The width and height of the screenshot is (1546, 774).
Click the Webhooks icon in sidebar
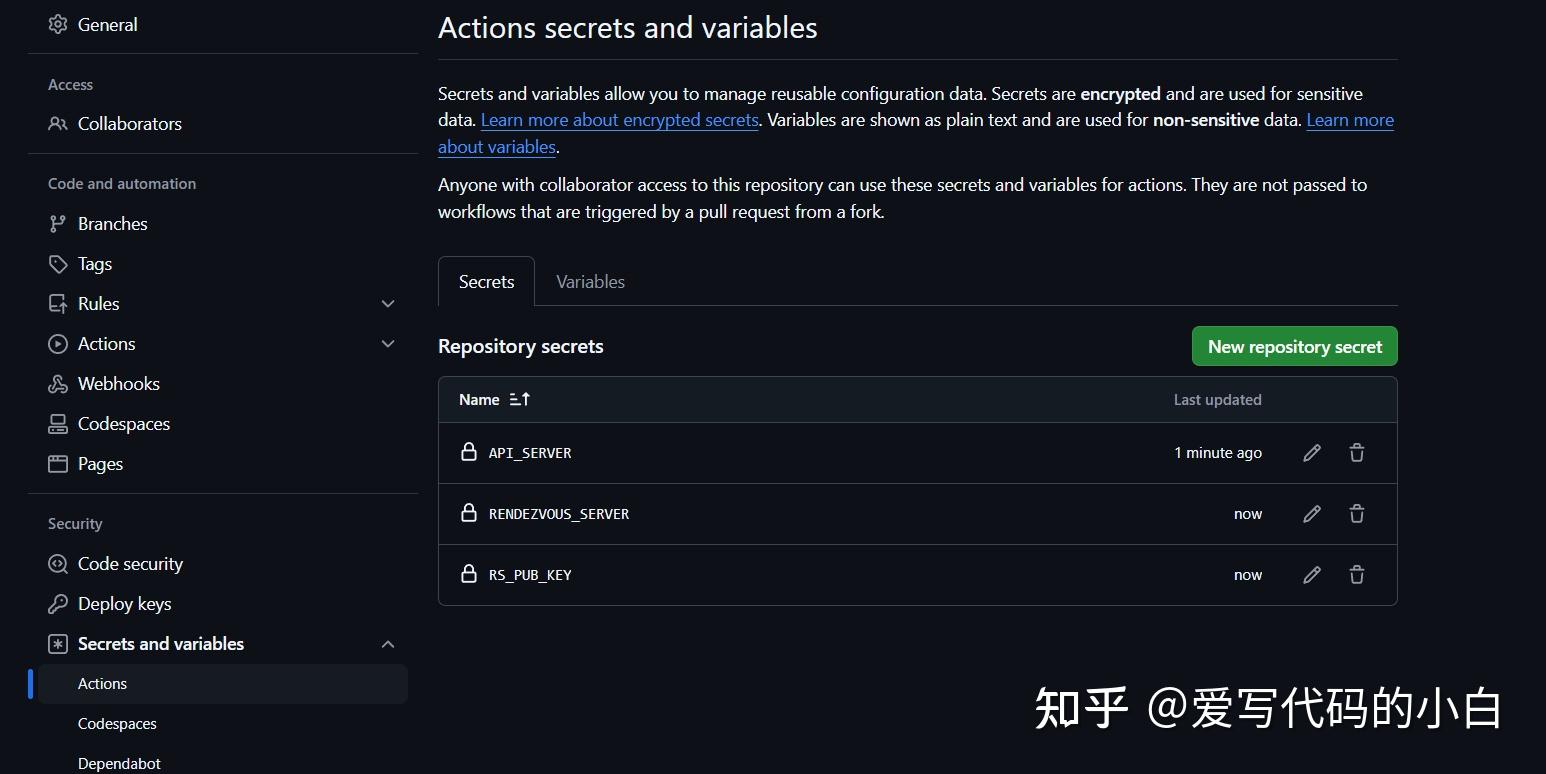coord(57,383)
